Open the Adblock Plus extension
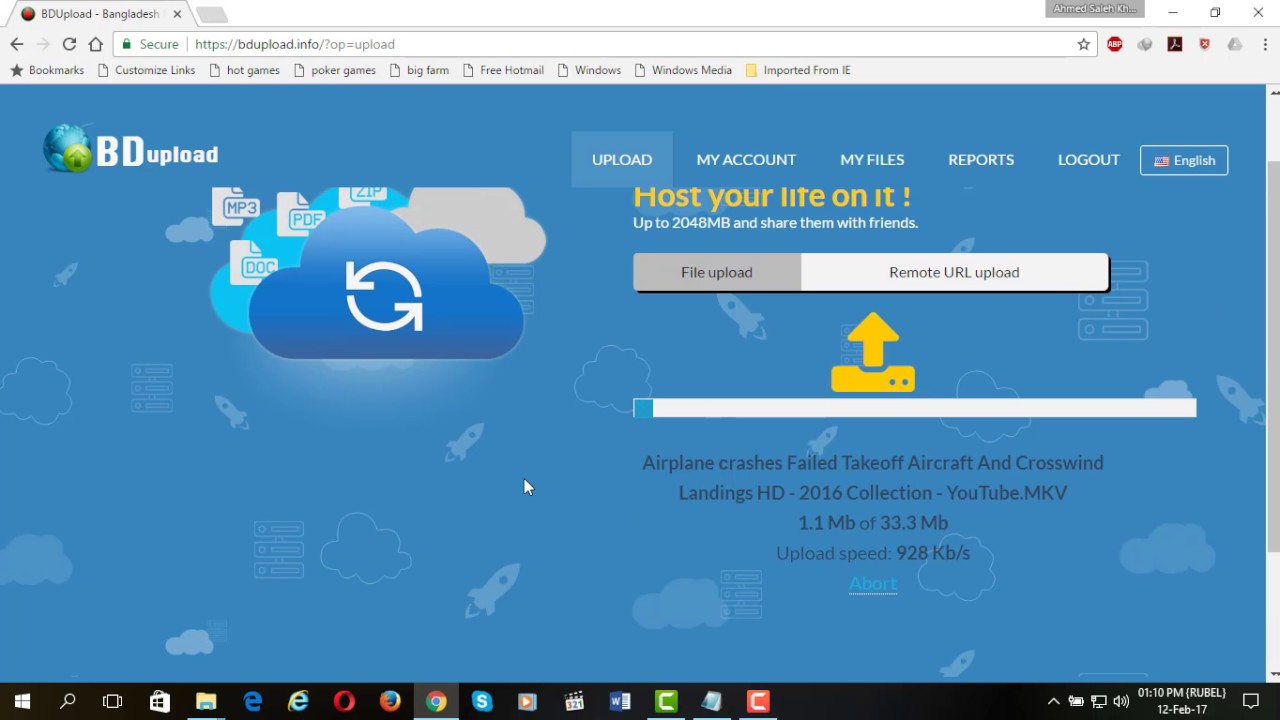This screenshot has height=720, width=1280. tap(1115, 44)
